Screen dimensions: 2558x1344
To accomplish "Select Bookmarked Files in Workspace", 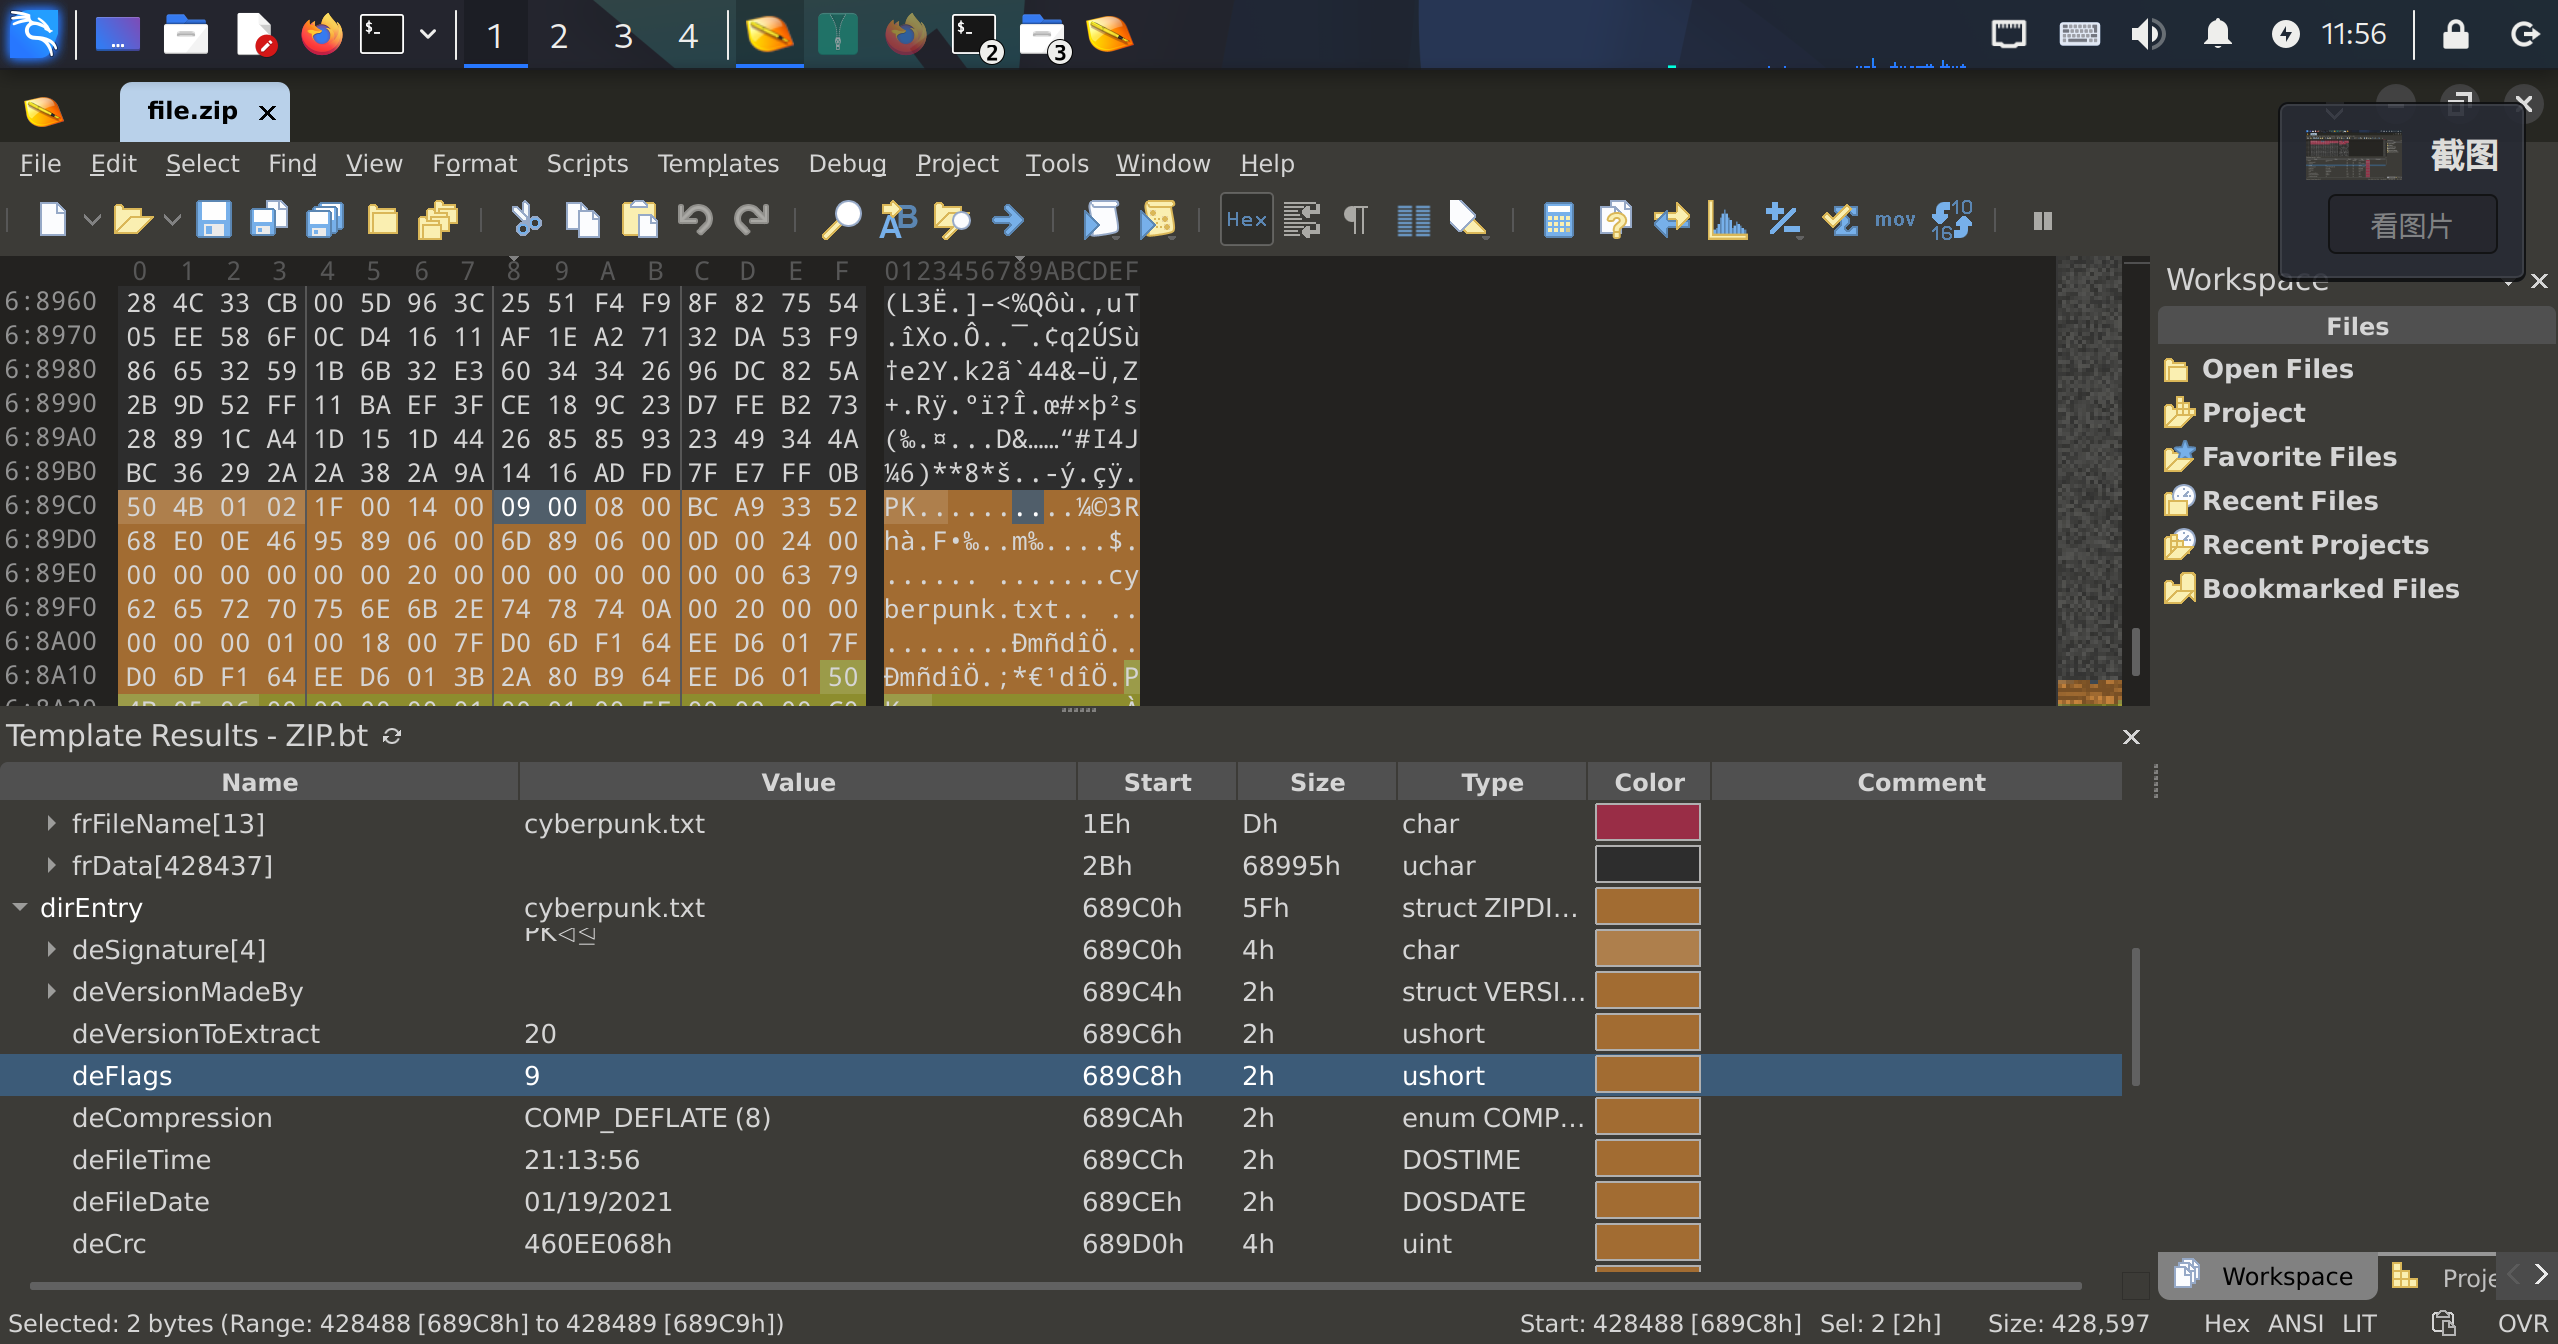I will point(2329,588).
